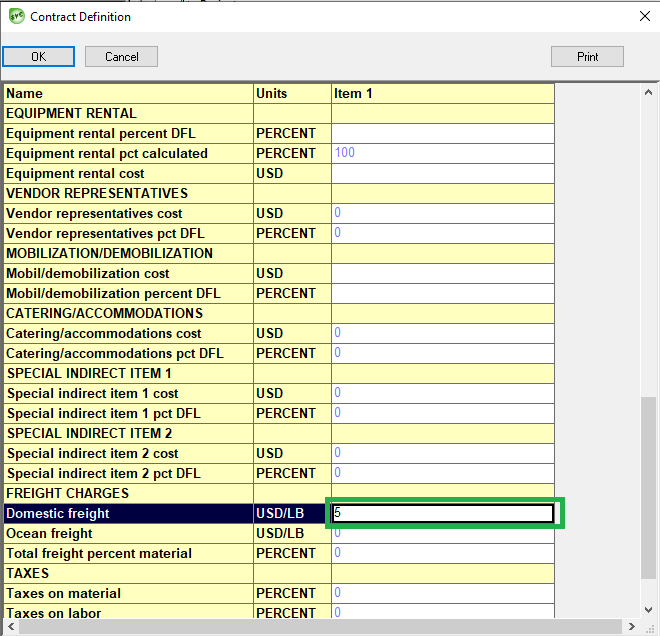The image size is (660, 636).
Task: Select Taxes on material value cell
Action: click(x=443, y=593)
